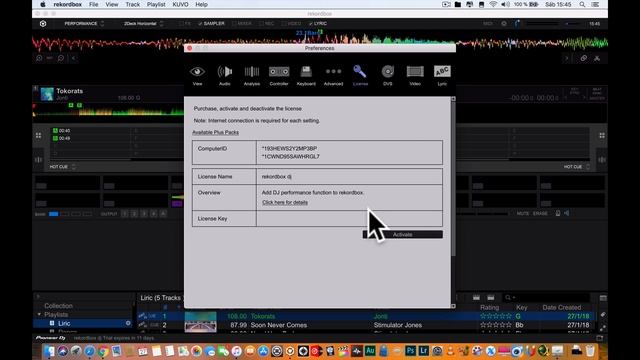Close the Preferences dialog

click(x=189, y=48)
